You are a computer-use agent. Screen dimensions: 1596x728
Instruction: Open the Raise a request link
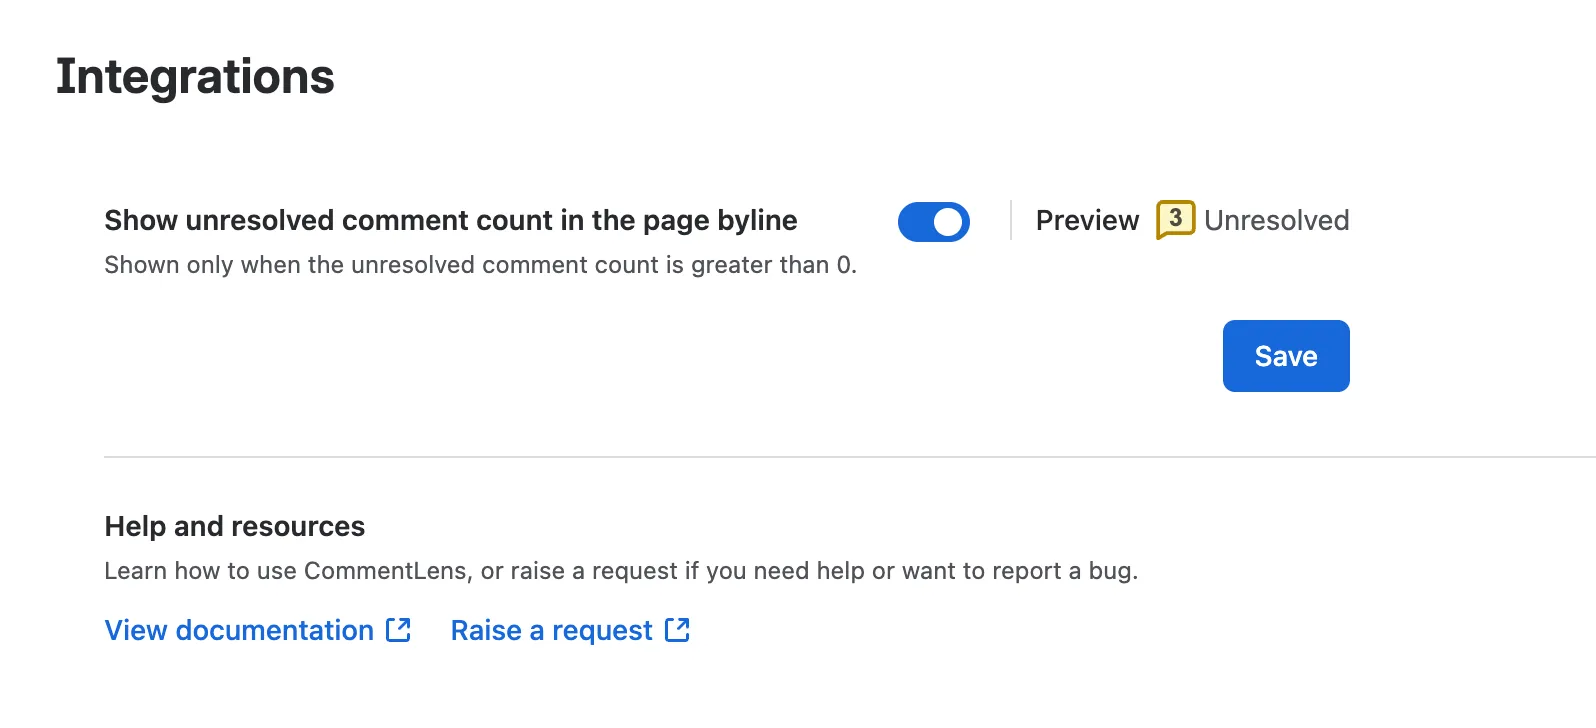551,630
